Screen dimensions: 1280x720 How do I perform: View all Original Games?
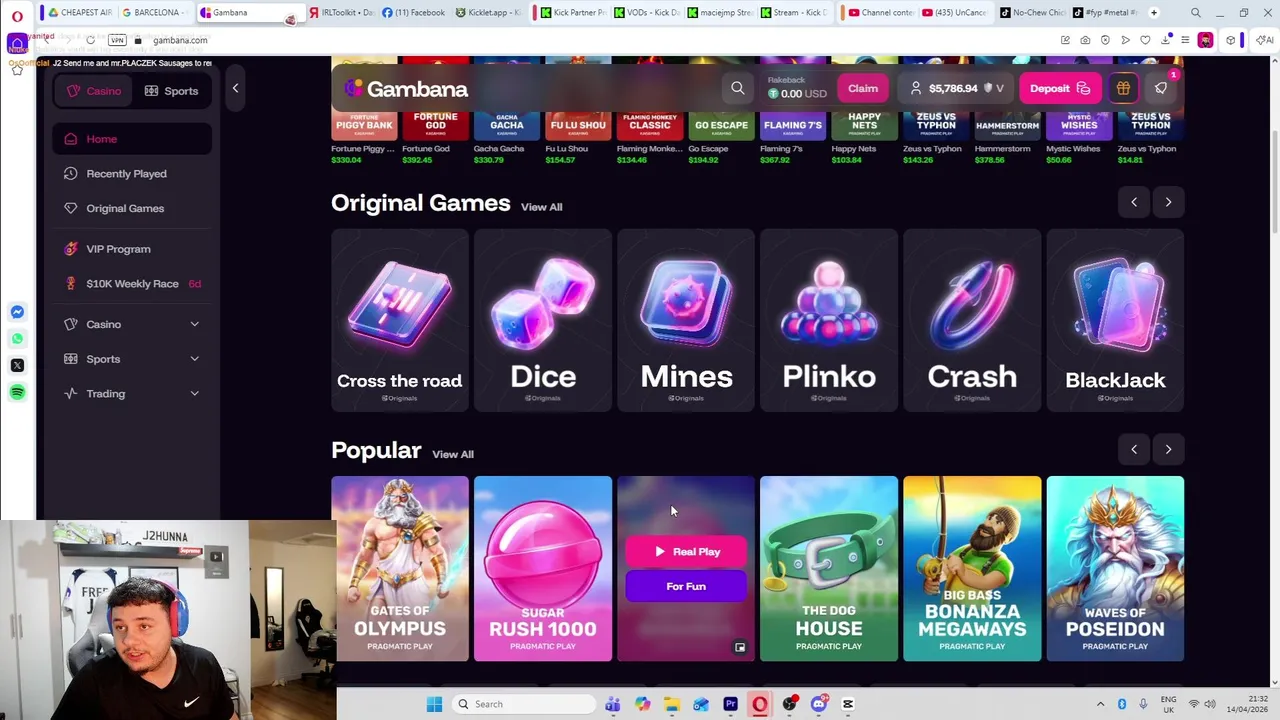click(x=541, y=207)
